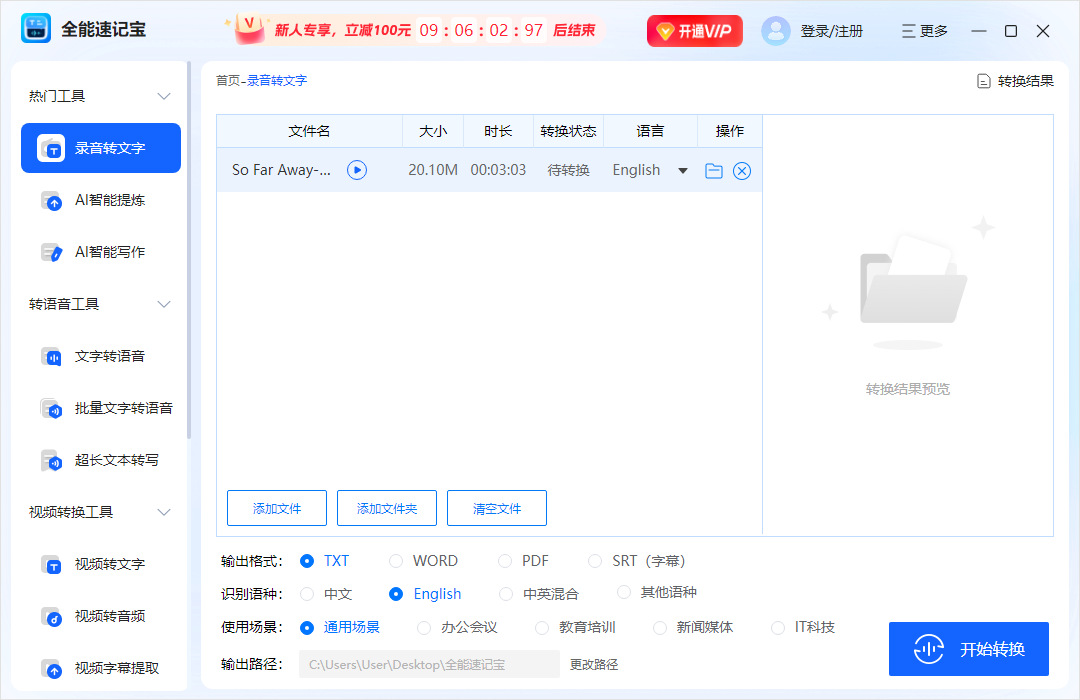This screenshot has width=1080, height=700.
Task: Click 添加文件 button
Action: [277, 508]
